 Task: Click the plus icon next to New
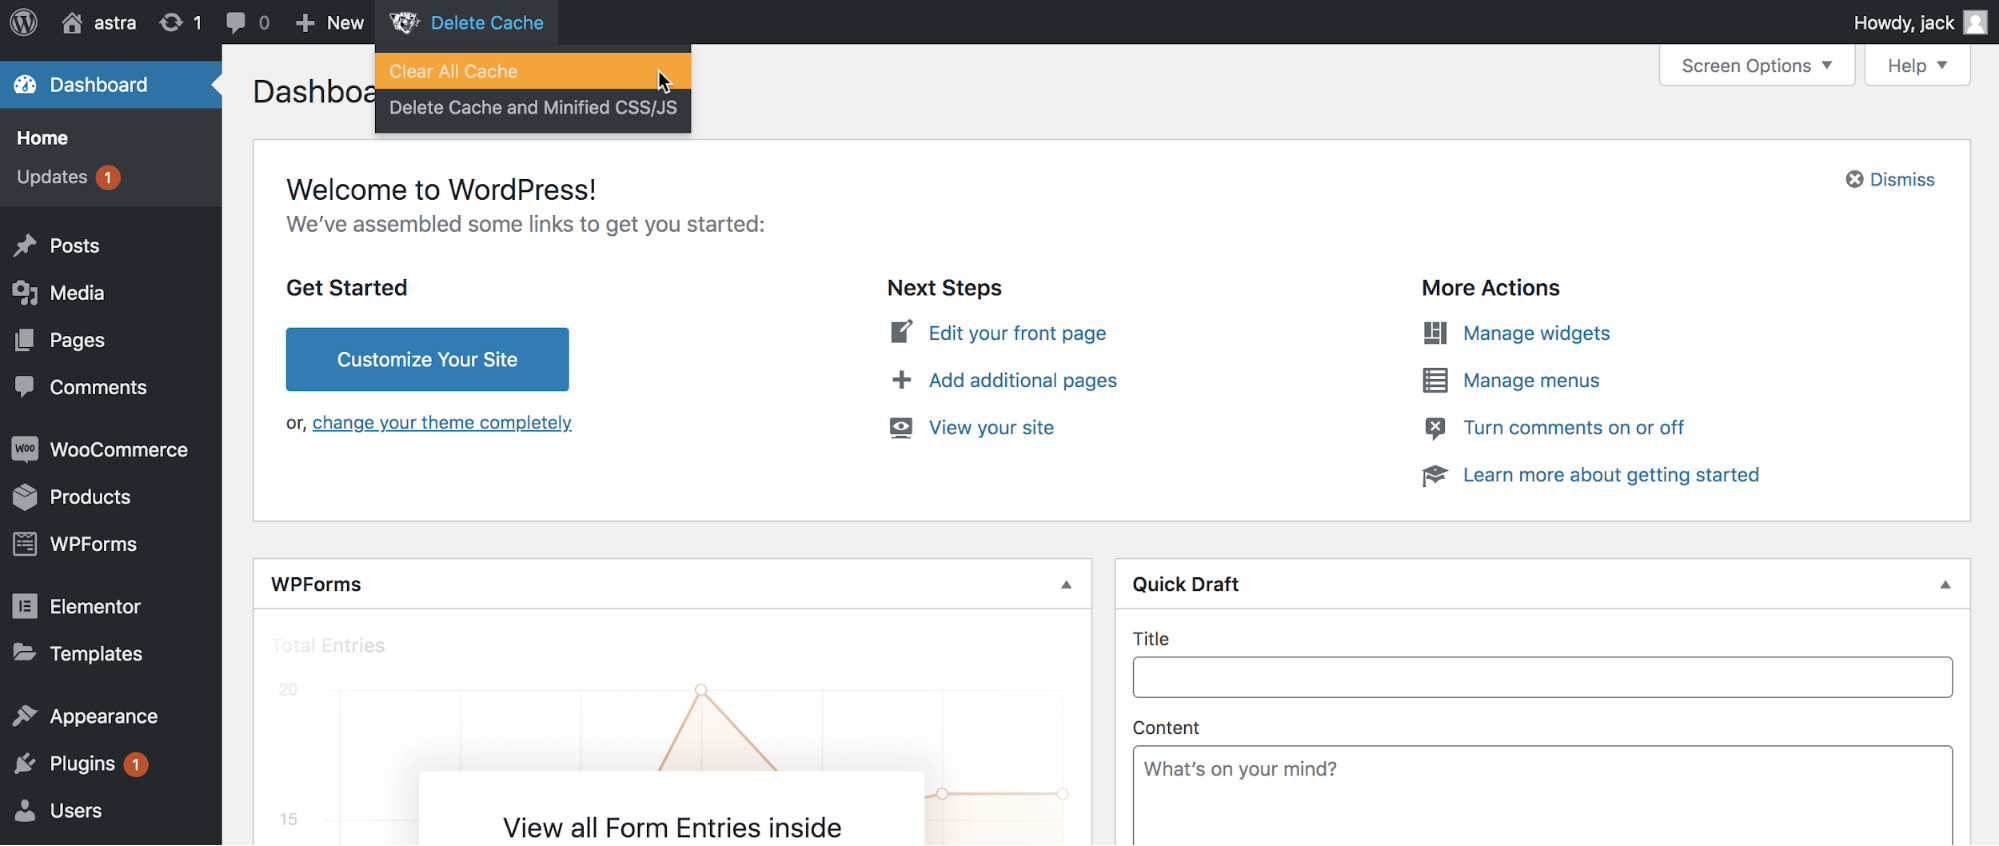[305, 22]
